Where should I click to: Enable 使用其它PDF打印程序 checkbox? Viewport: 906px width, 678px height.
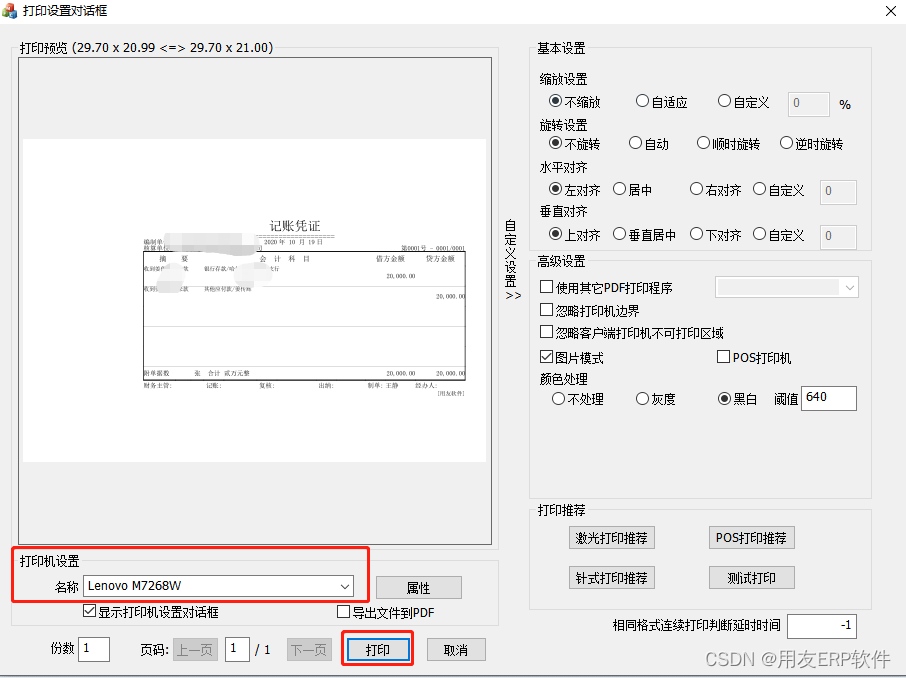click(x=547, y=287)
